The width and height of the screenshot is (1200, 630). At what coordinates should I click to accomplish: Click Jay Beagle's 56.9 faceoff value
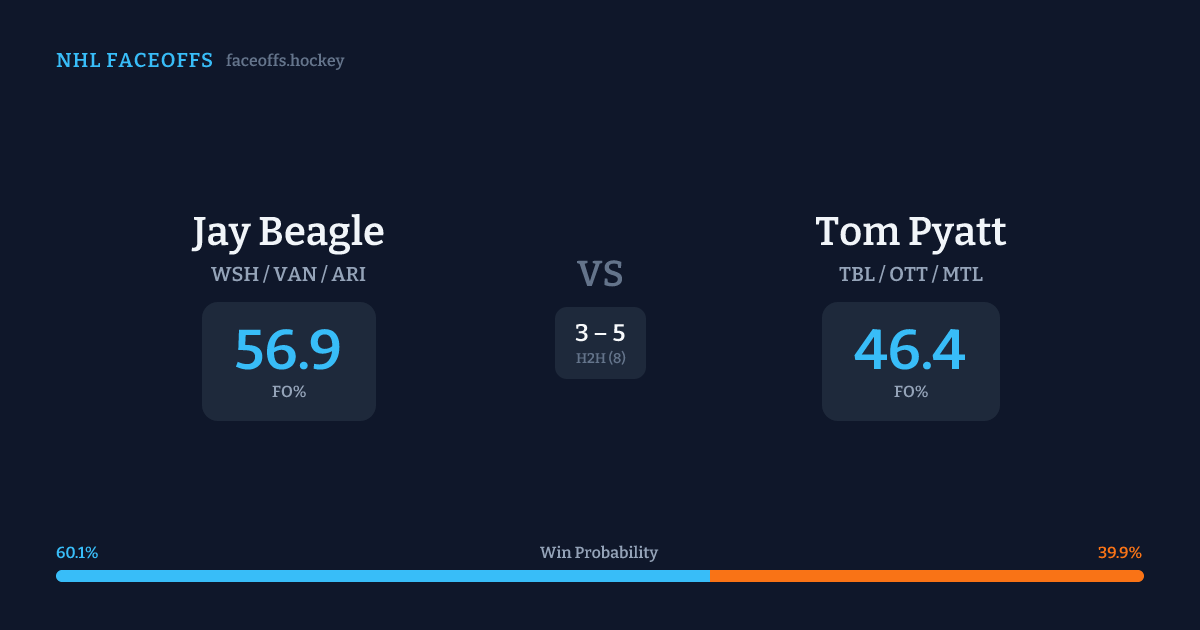tap(288, 350)
